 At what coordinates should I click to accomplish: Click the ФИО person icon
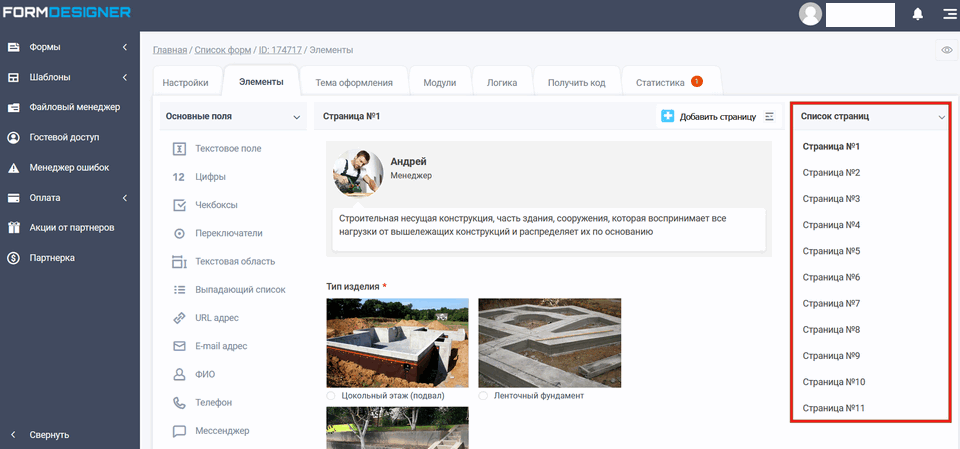(179, 374)
